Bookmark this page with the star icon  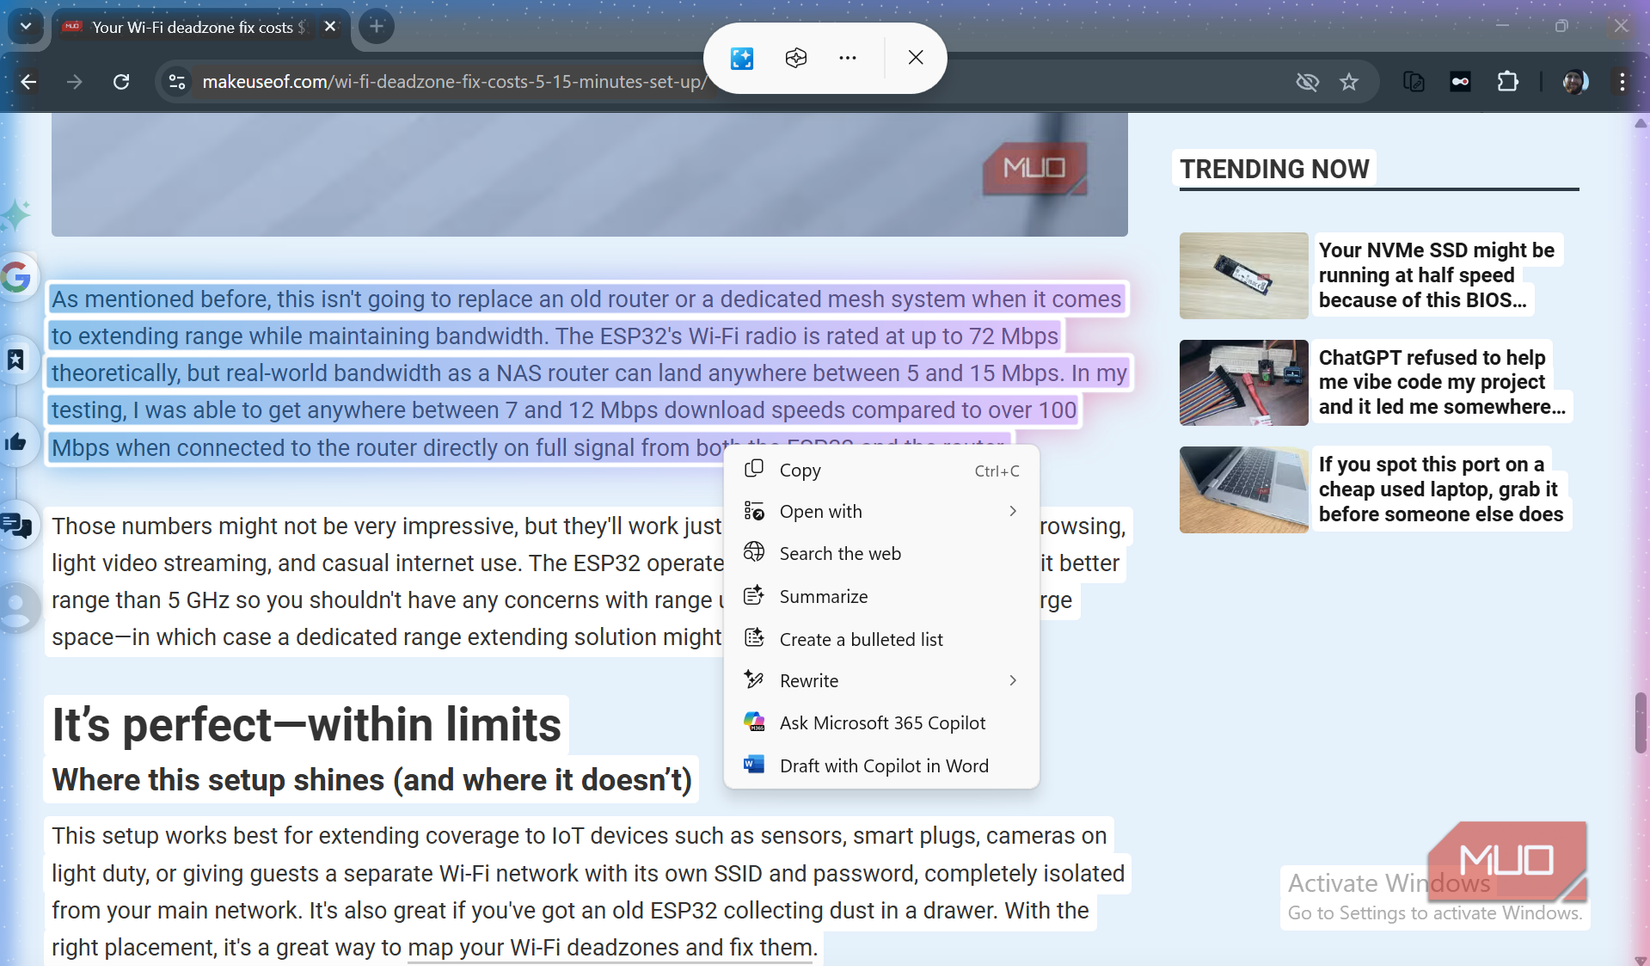1349,82
